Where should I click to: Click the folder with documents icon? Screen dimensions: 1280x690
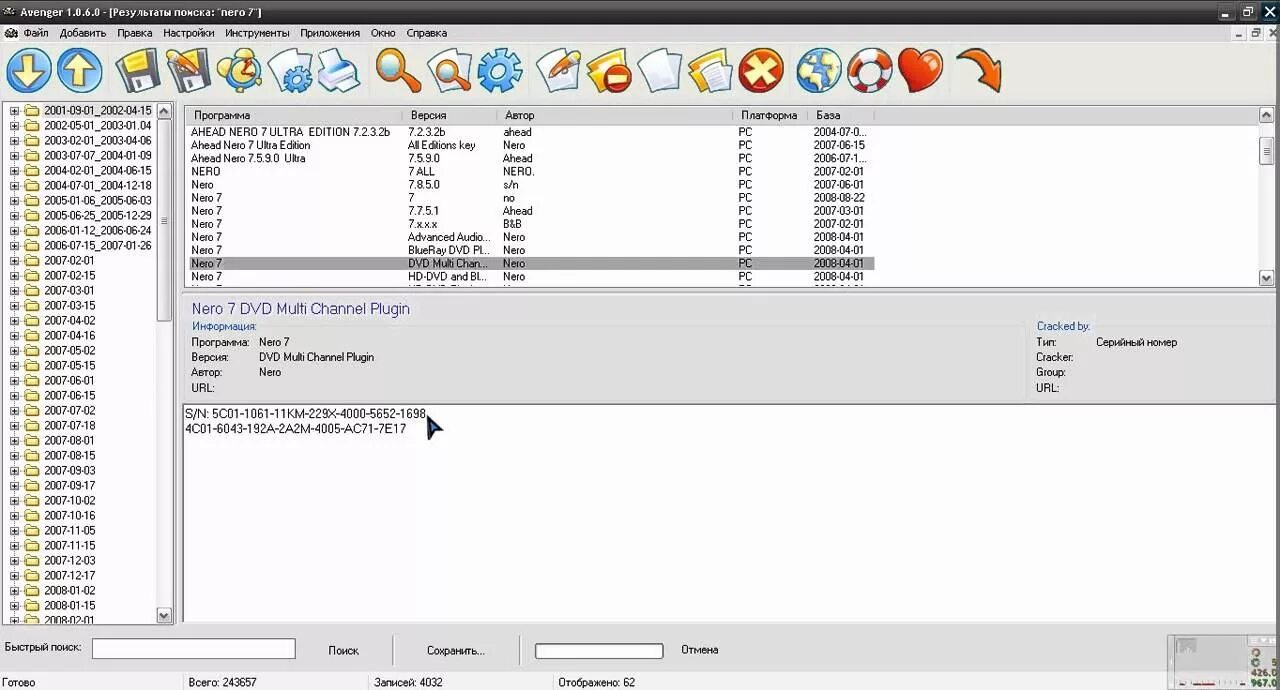[x=710, y=71]
